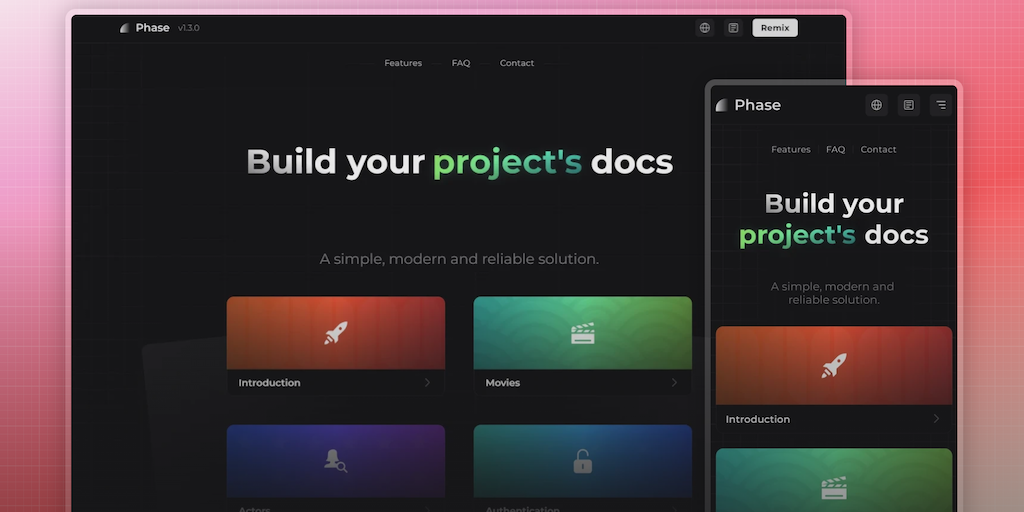Open the globe language icon in mobile header
The image size is (1024, 512).
pos(876,105)
